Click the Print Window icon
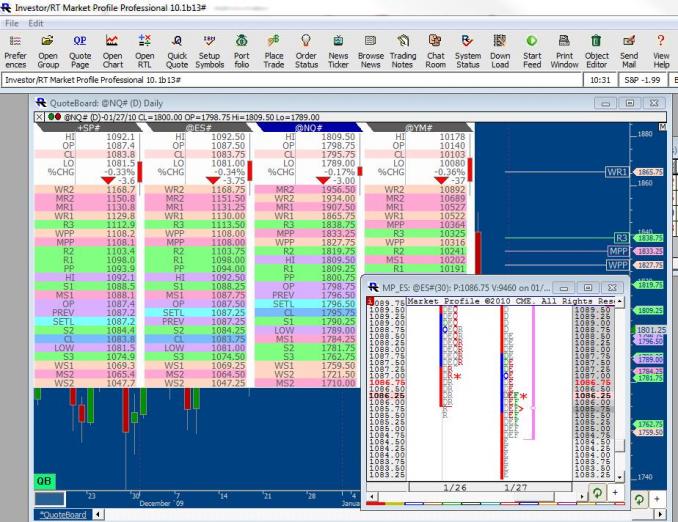 (564, 51)
